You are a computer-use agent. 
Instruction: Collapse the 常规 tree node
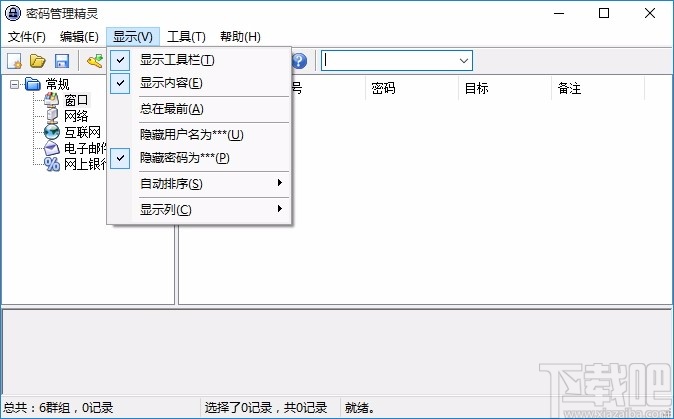[x=15, y=85]
